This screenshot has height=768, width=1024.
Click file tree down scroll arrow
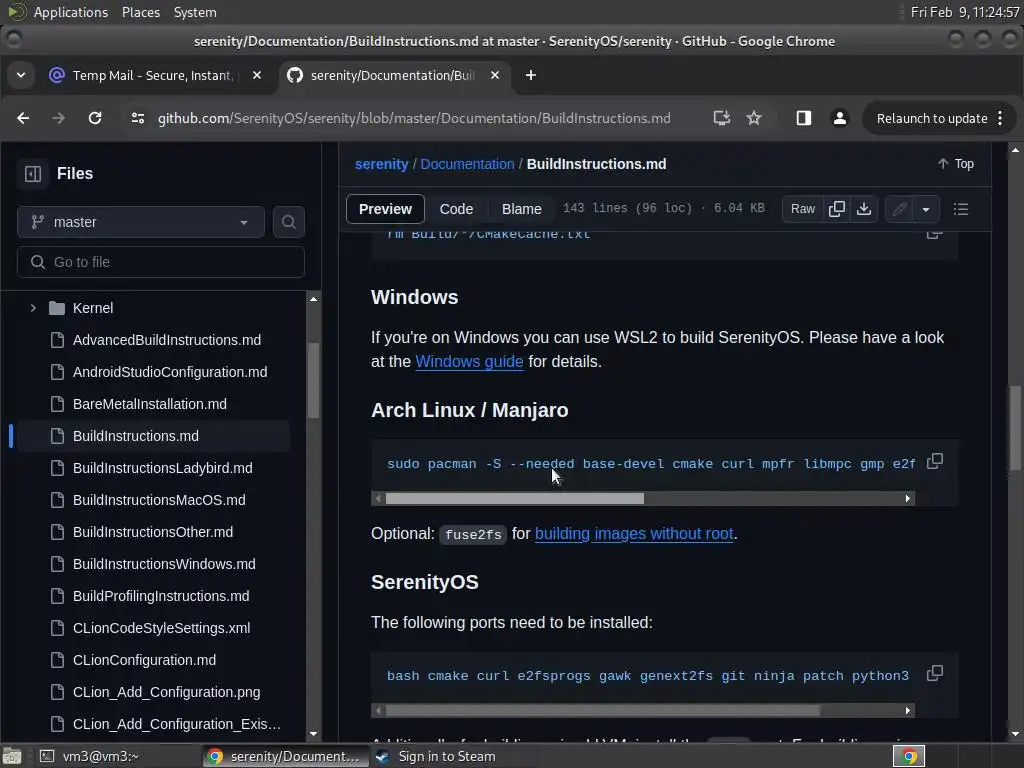(313, 733)
